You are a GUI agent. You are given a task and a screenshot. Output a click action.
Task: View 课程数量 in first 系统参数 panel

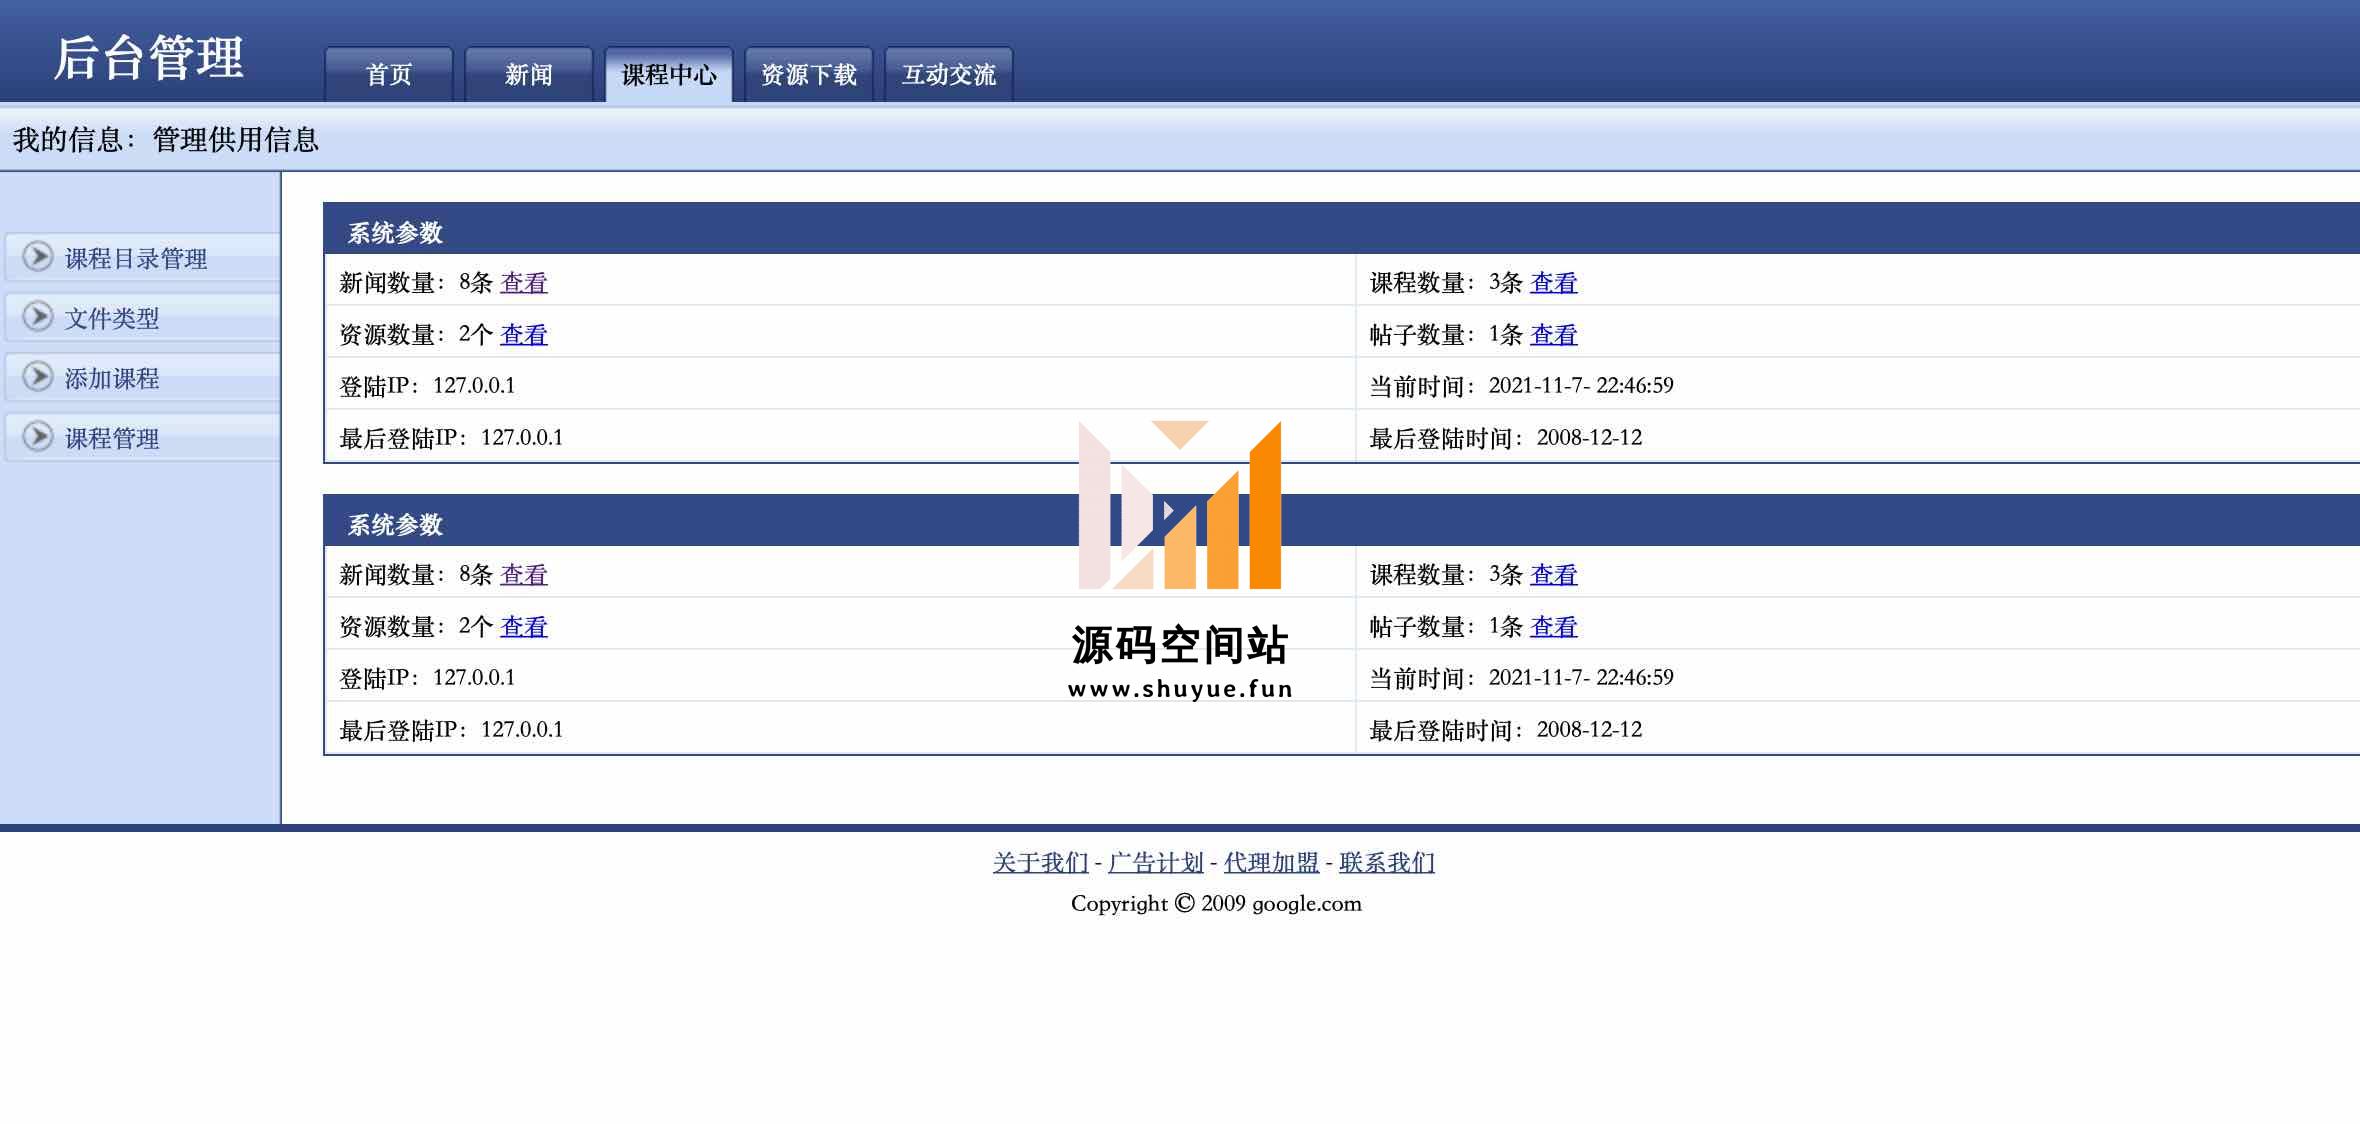1554,283
